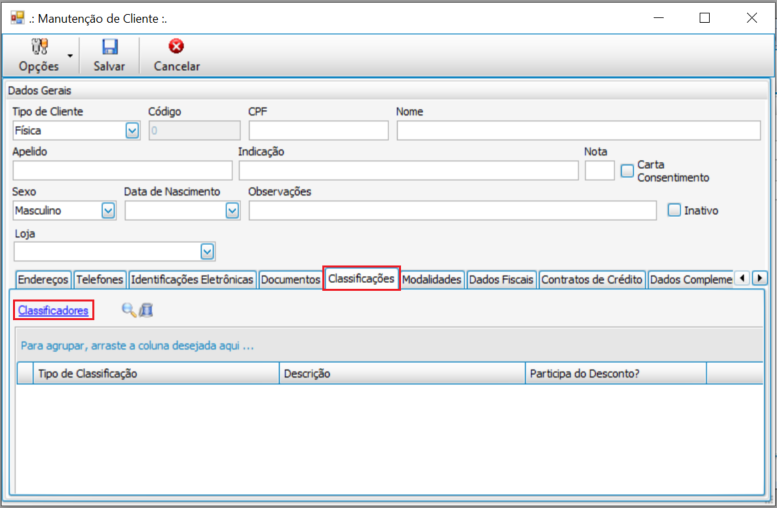Viewport: 777px width, 508px height.
Task: Click the grid row selector header cell
Action: tap(25, 374)
